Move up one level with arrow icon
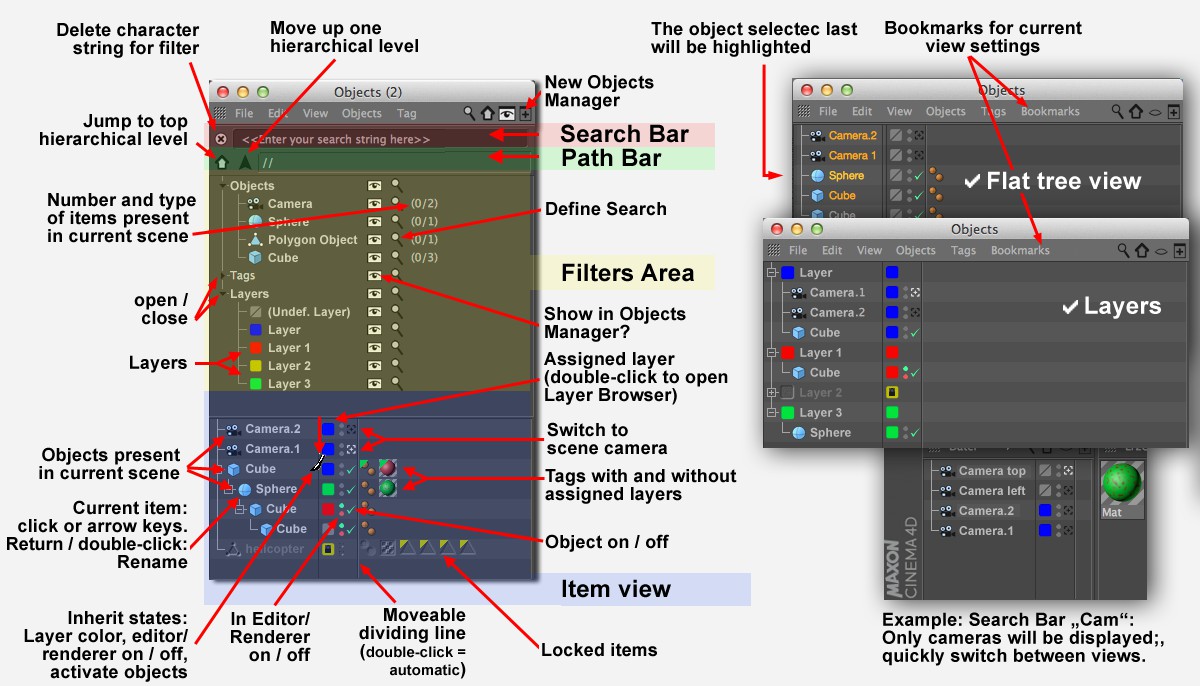 pyautogui.click(x=244, y=162)
